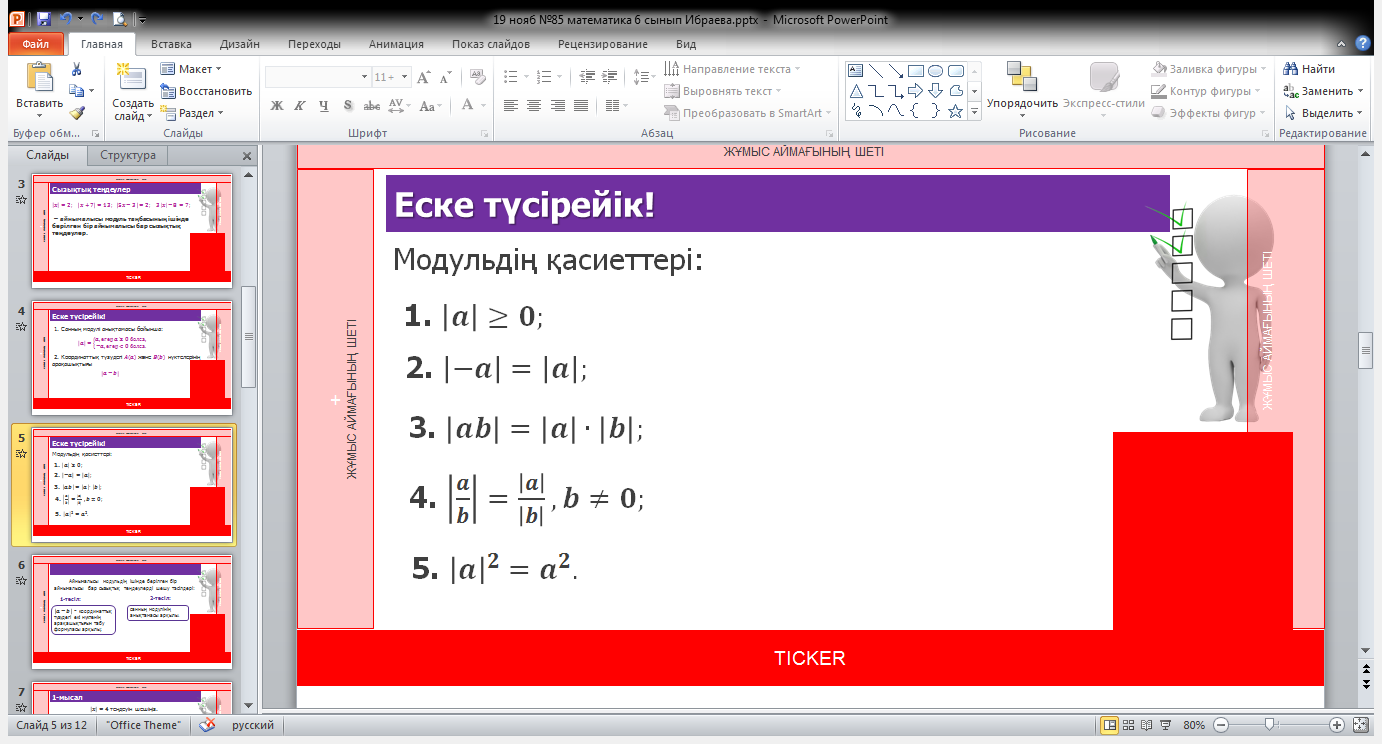Screen dimensions: 1382x744
Task: Select the Format Painter brush icon
Action: point(76,113)
